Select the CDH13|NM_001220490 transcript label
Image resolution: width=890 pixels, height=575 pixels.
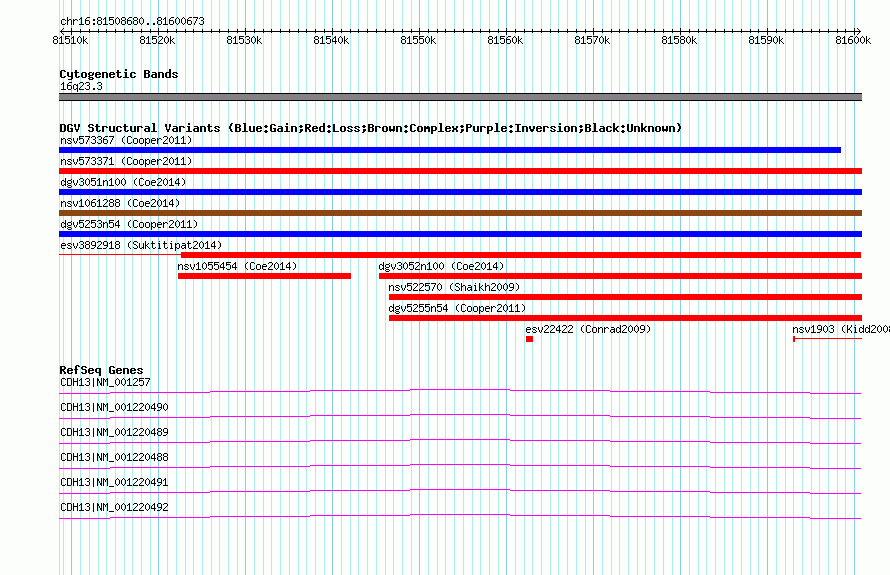tap(114, 408)
